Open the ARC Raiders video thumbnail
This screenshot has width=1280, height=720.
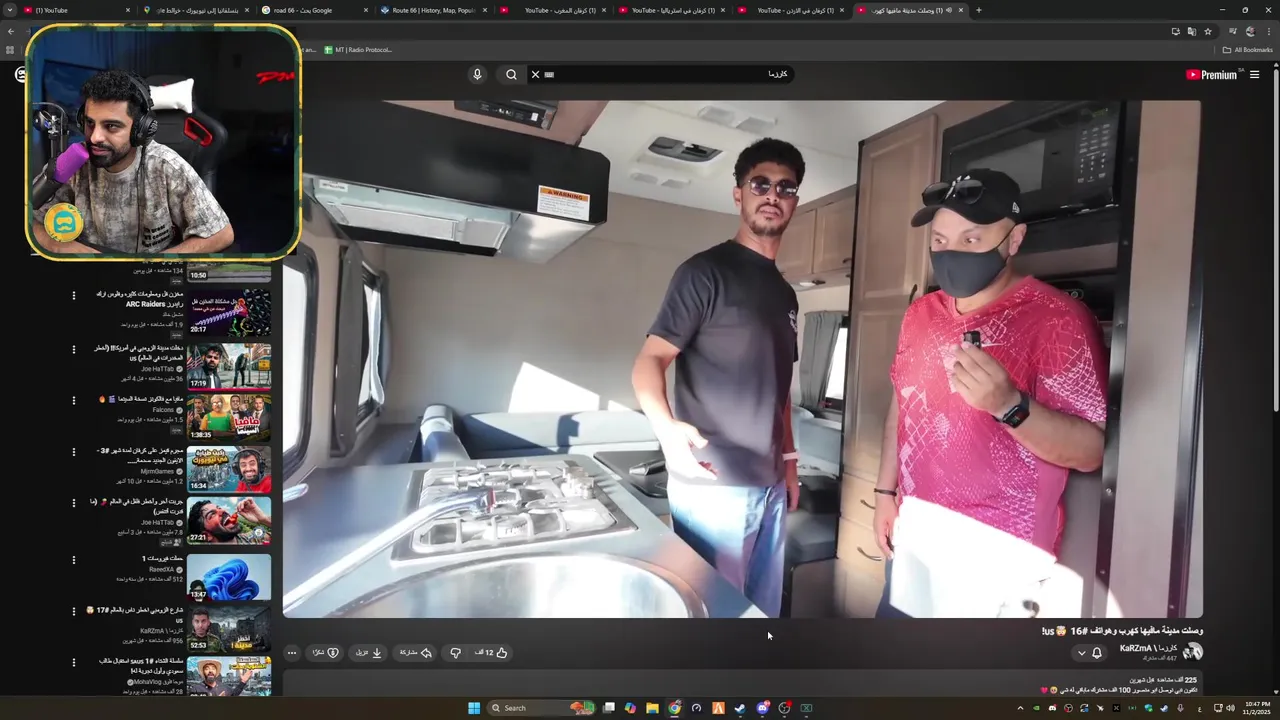click(229, 312)
